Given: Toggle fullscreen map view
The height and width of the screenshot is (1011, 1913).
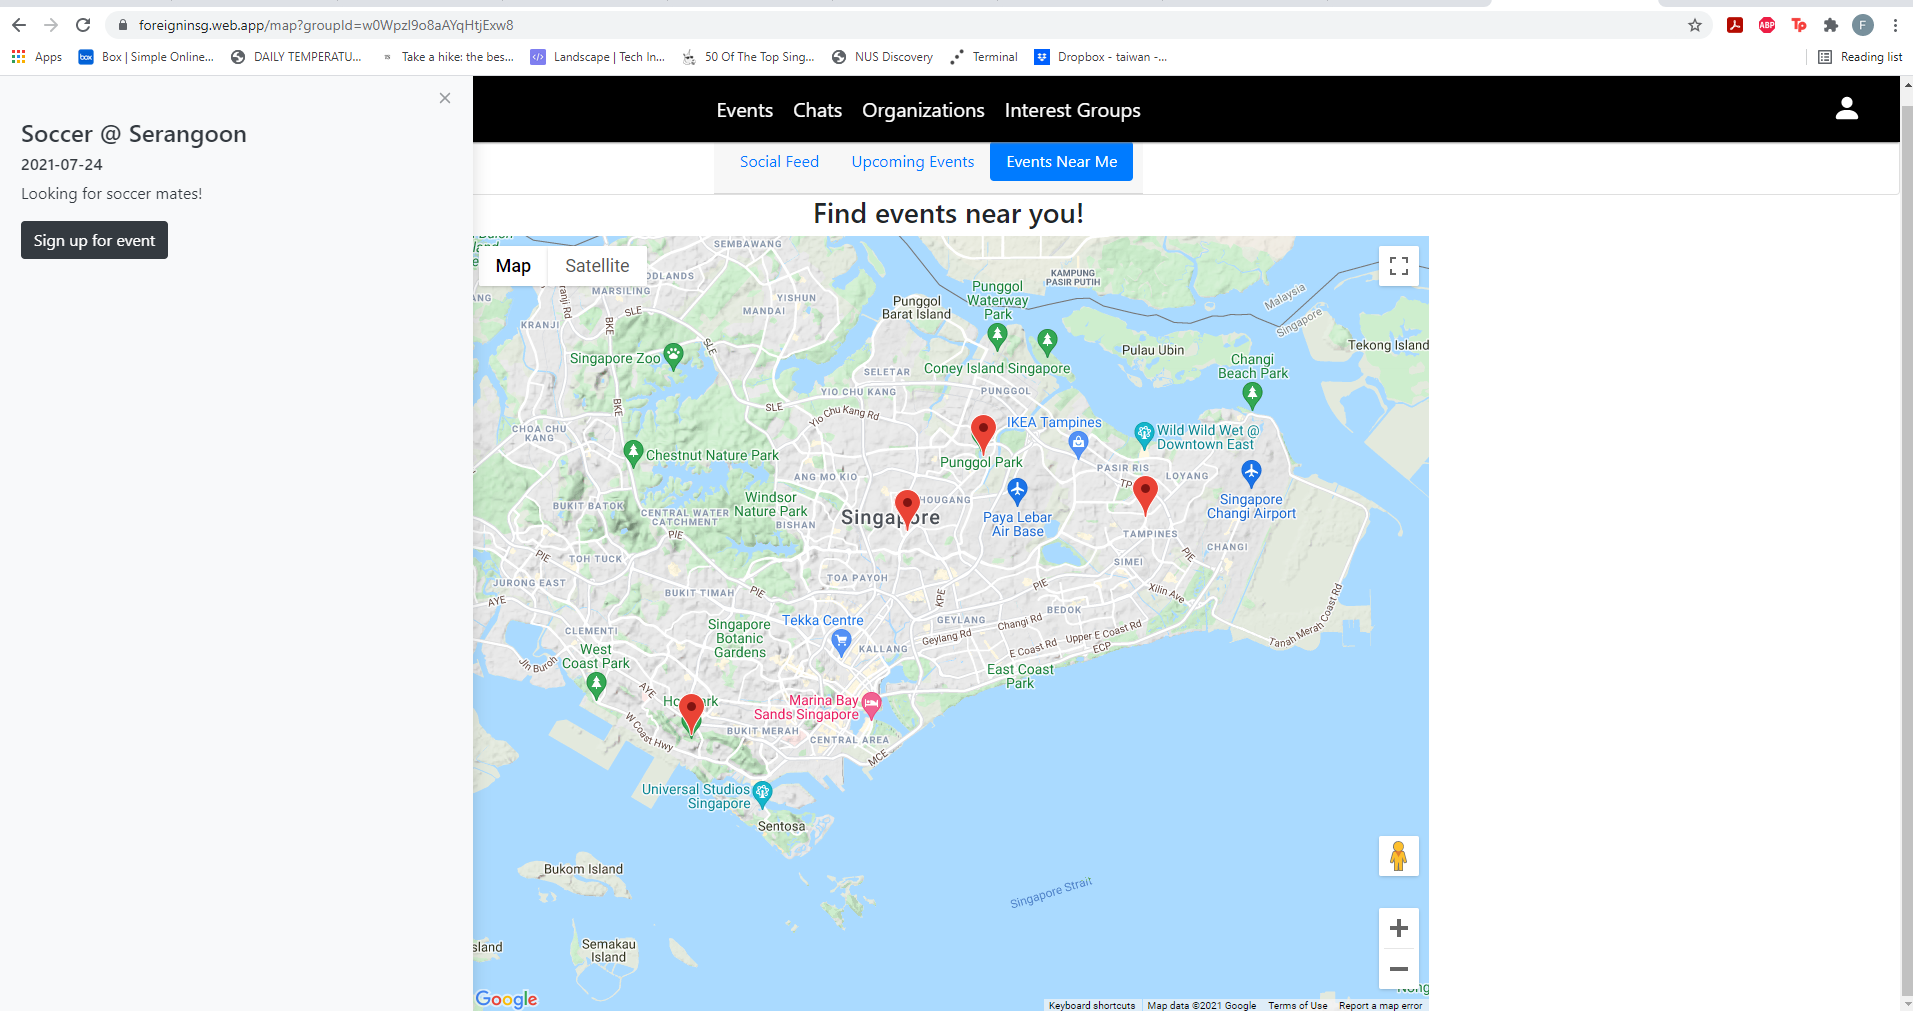Looking at the screenshot, I should [x=1399, y=266].
